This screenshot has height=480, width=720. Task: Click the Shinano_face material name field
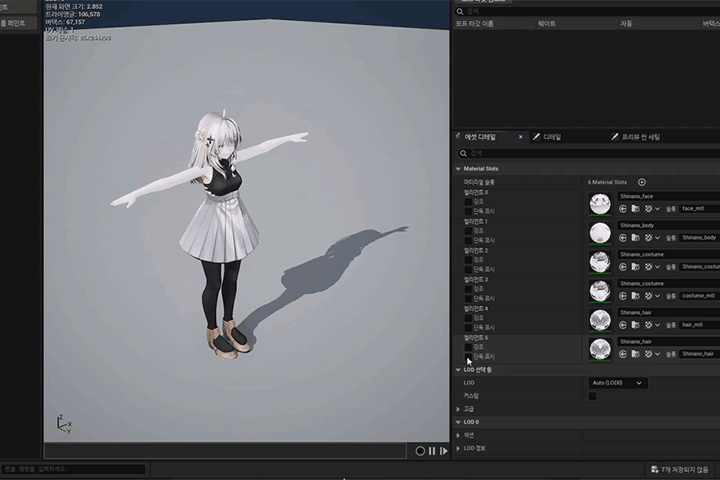tap(668, 196)
